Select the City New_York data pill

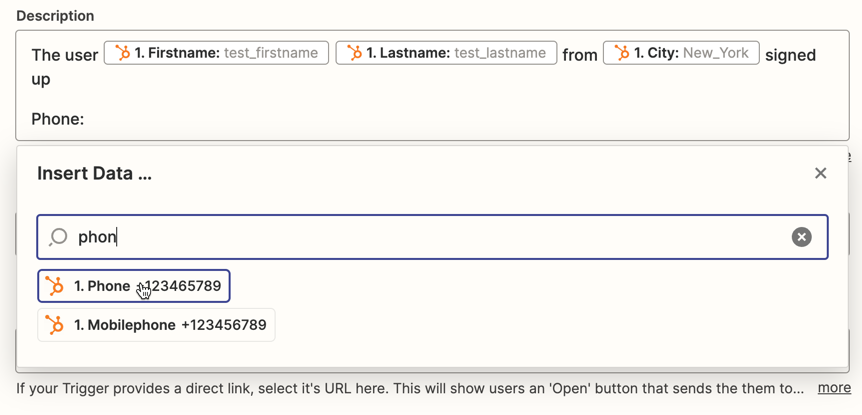point(681,53)
